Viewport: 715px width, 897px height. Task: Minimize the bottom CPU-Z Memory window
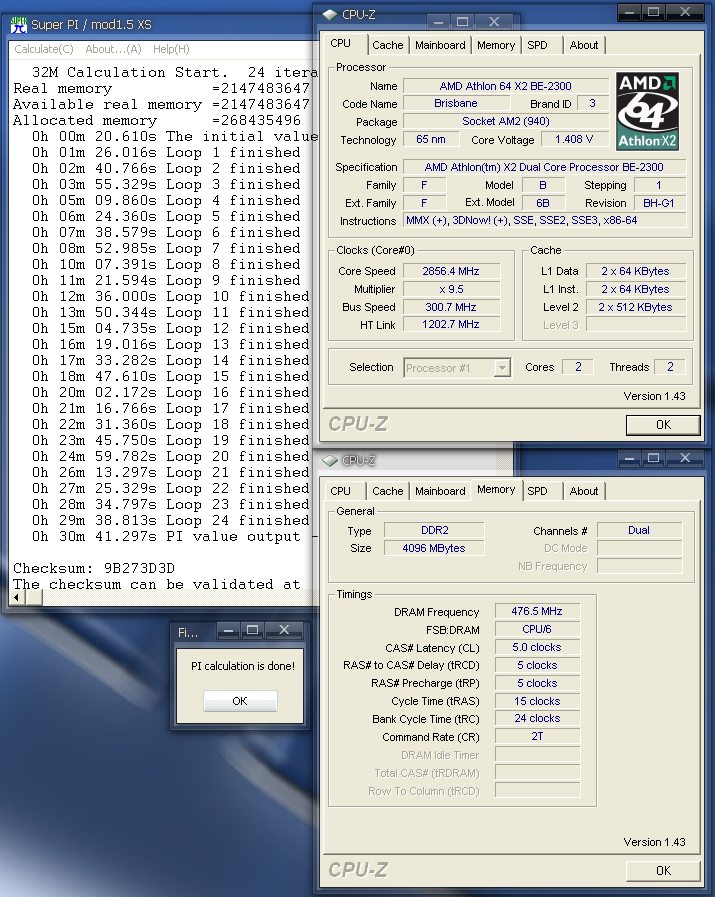pos(629,459)
